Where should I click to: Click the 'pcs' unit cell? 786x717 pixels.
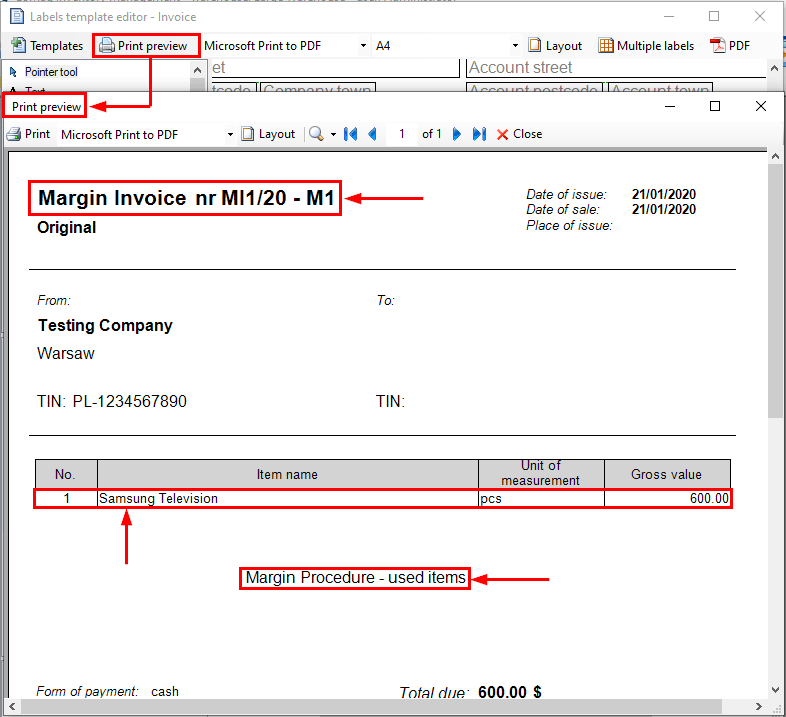point(541,498)
